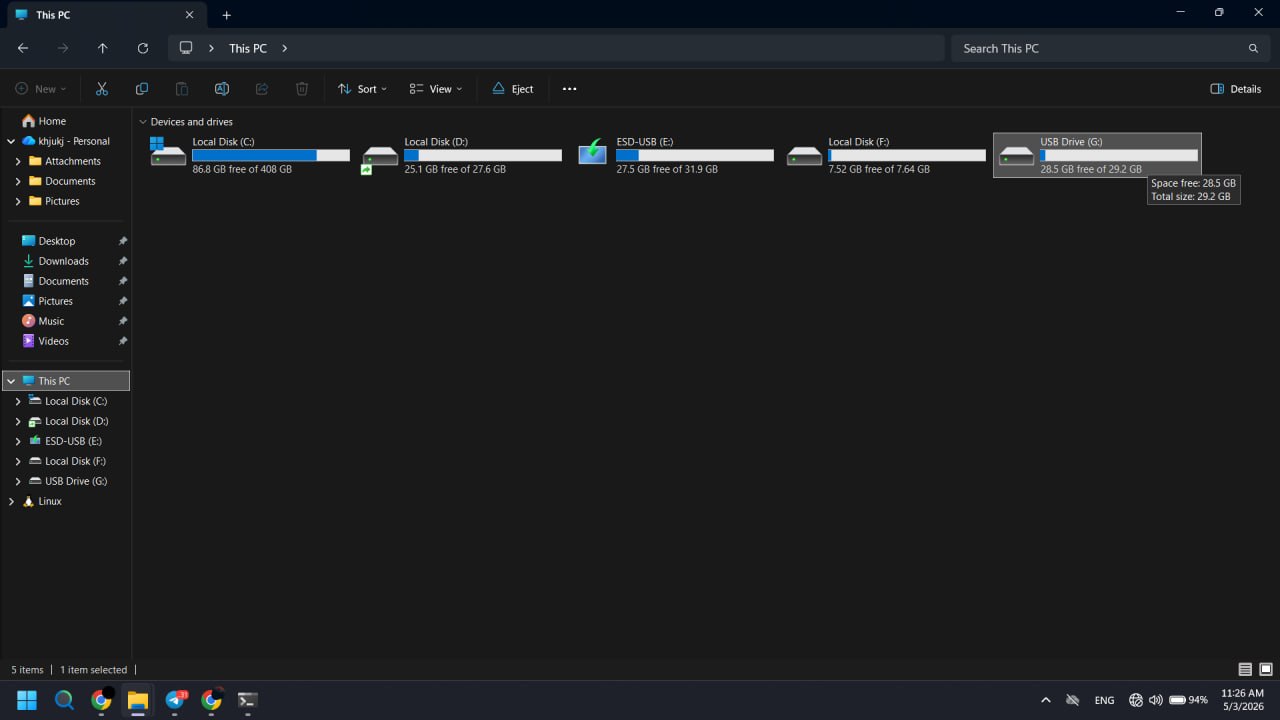This screenshot has height=720, width=1280.
Task: Open taskbar Search icon
Action: click(64, 700)
